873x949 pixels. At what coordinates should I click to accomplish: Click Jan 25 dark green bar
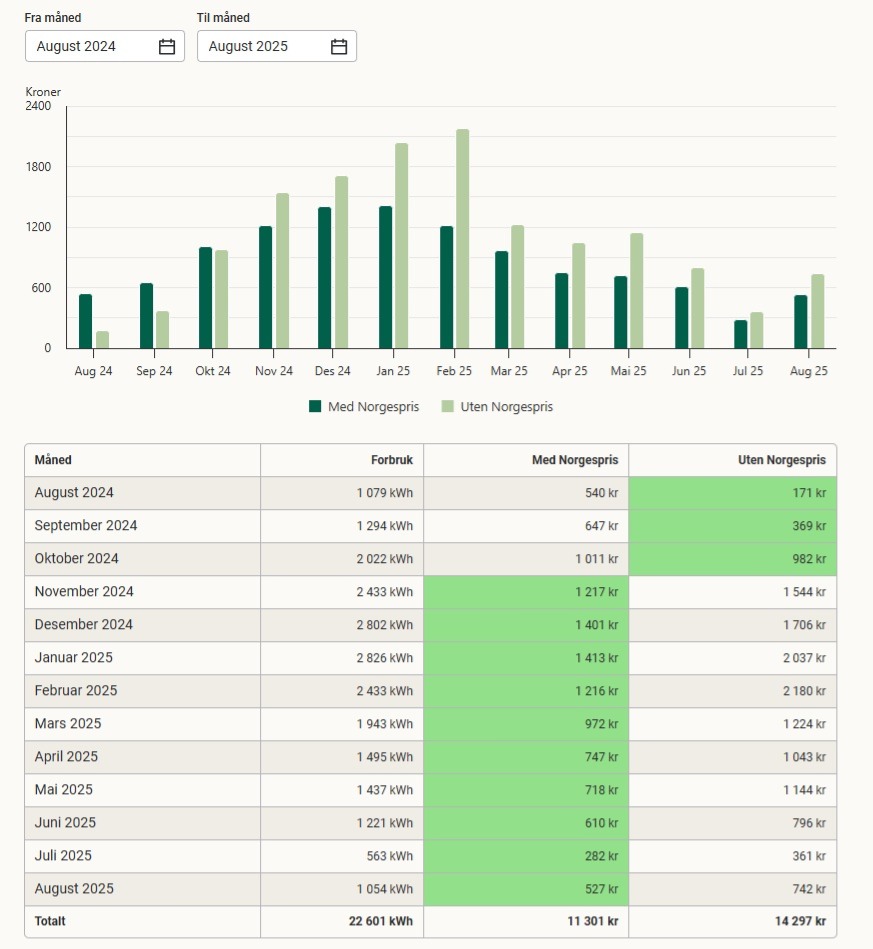pyautogui.click(x=385, y=278)
